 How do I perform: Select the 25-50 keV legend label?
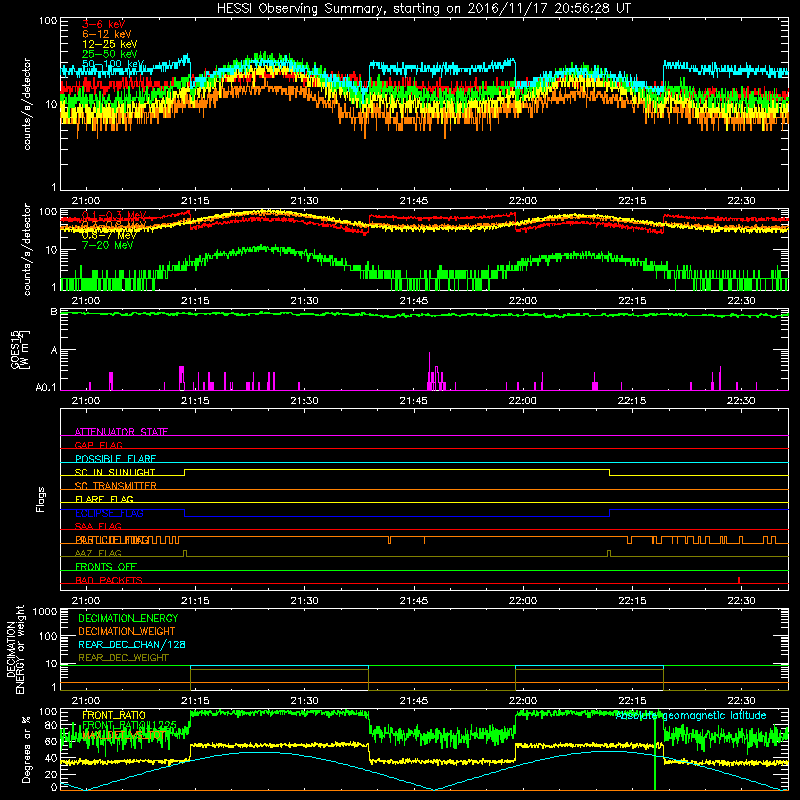(109, 54)
